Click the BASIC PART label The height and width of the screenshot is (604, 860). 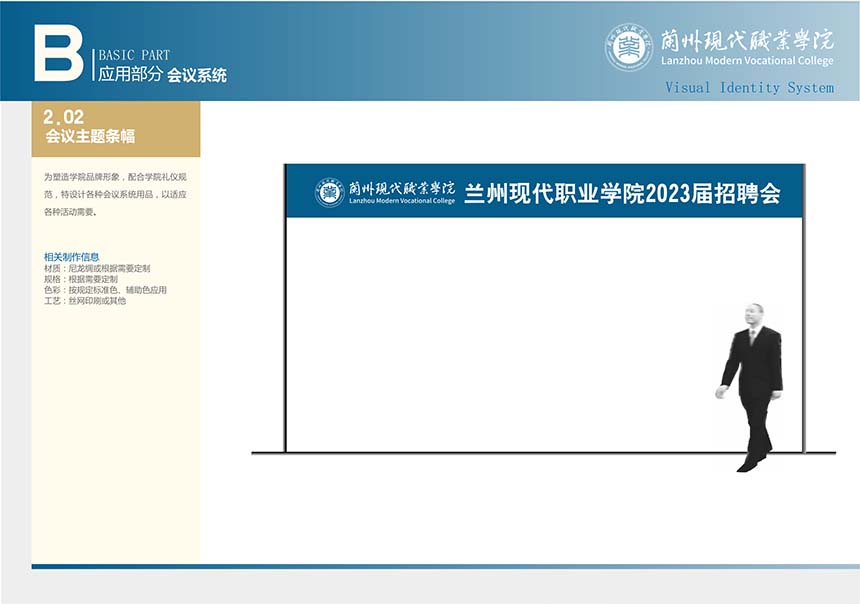point(134,55)
